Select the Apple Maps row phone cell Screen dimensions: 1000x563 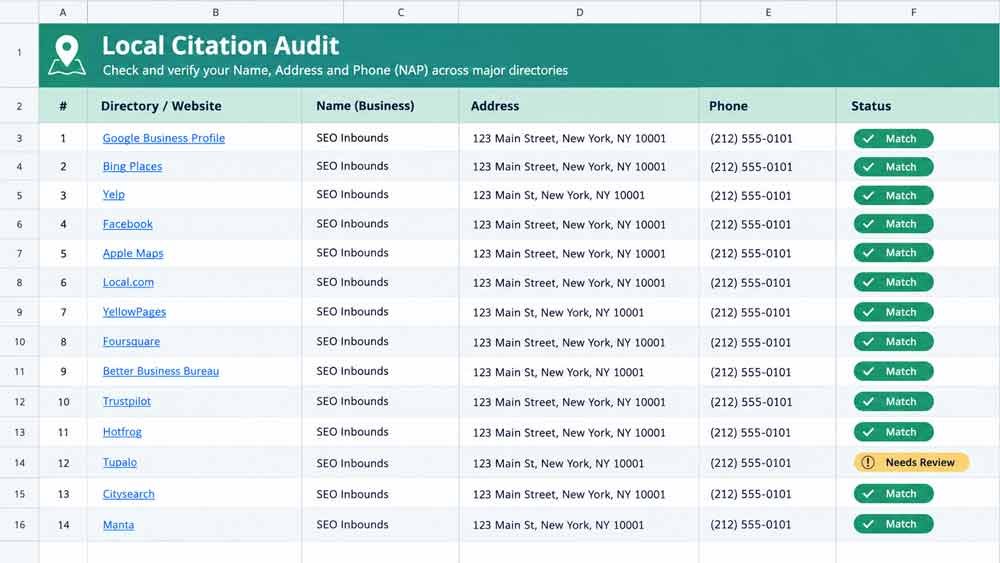[x=767, y=253]
